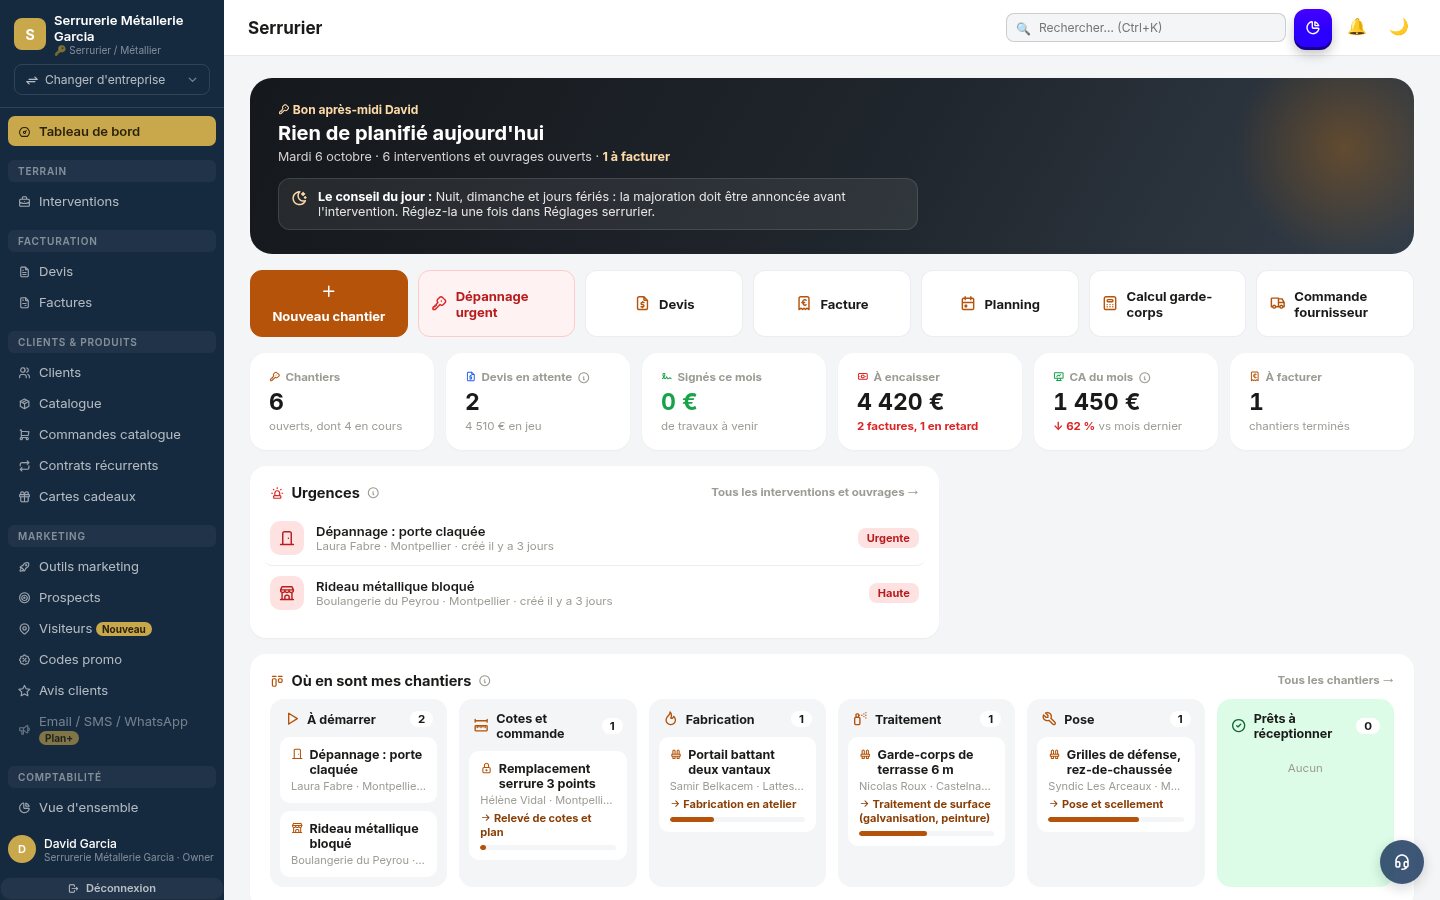Collapse the FACTURATION sidebar section
The image size is (1440, 900).
click(x=112, y=241)
